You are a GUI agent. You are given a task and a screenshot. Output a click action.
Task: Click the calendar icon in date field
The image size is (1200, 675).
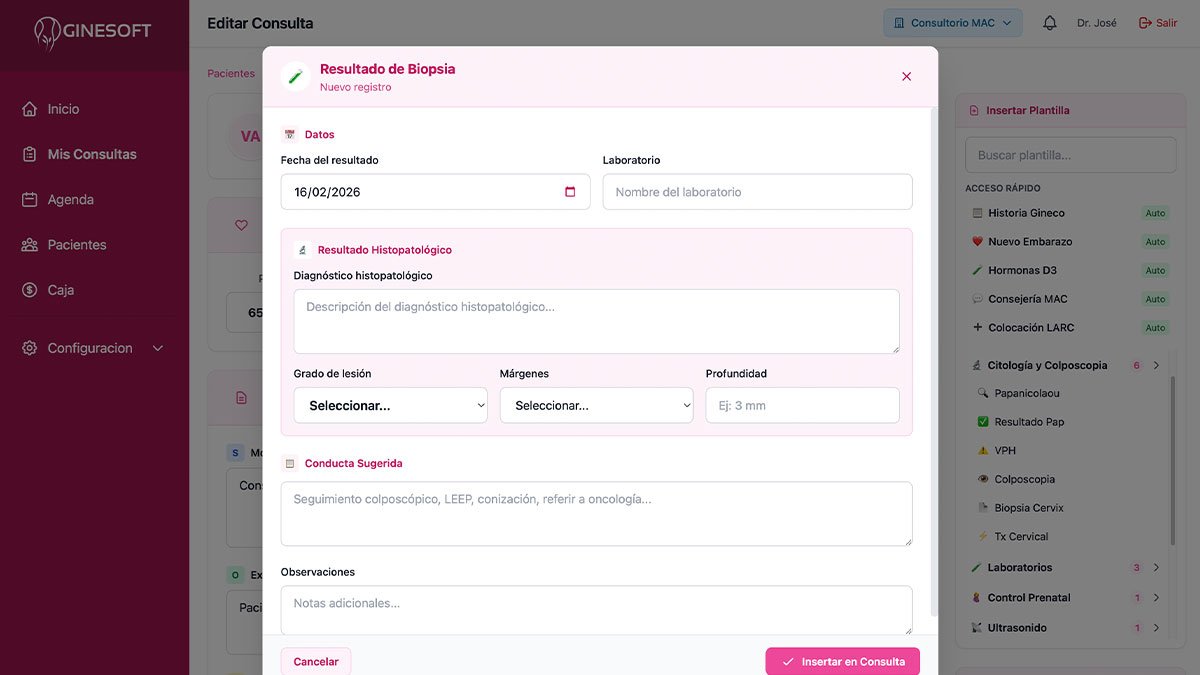[x=570, y=192]
